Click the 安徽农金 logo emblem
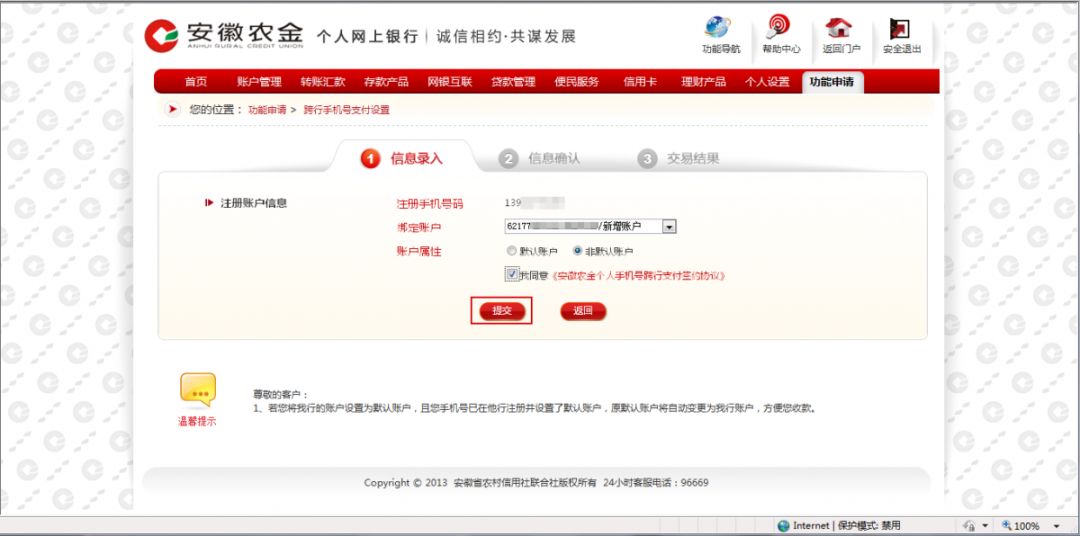Viewport: 1080px width, 536px height. point(161,36)
